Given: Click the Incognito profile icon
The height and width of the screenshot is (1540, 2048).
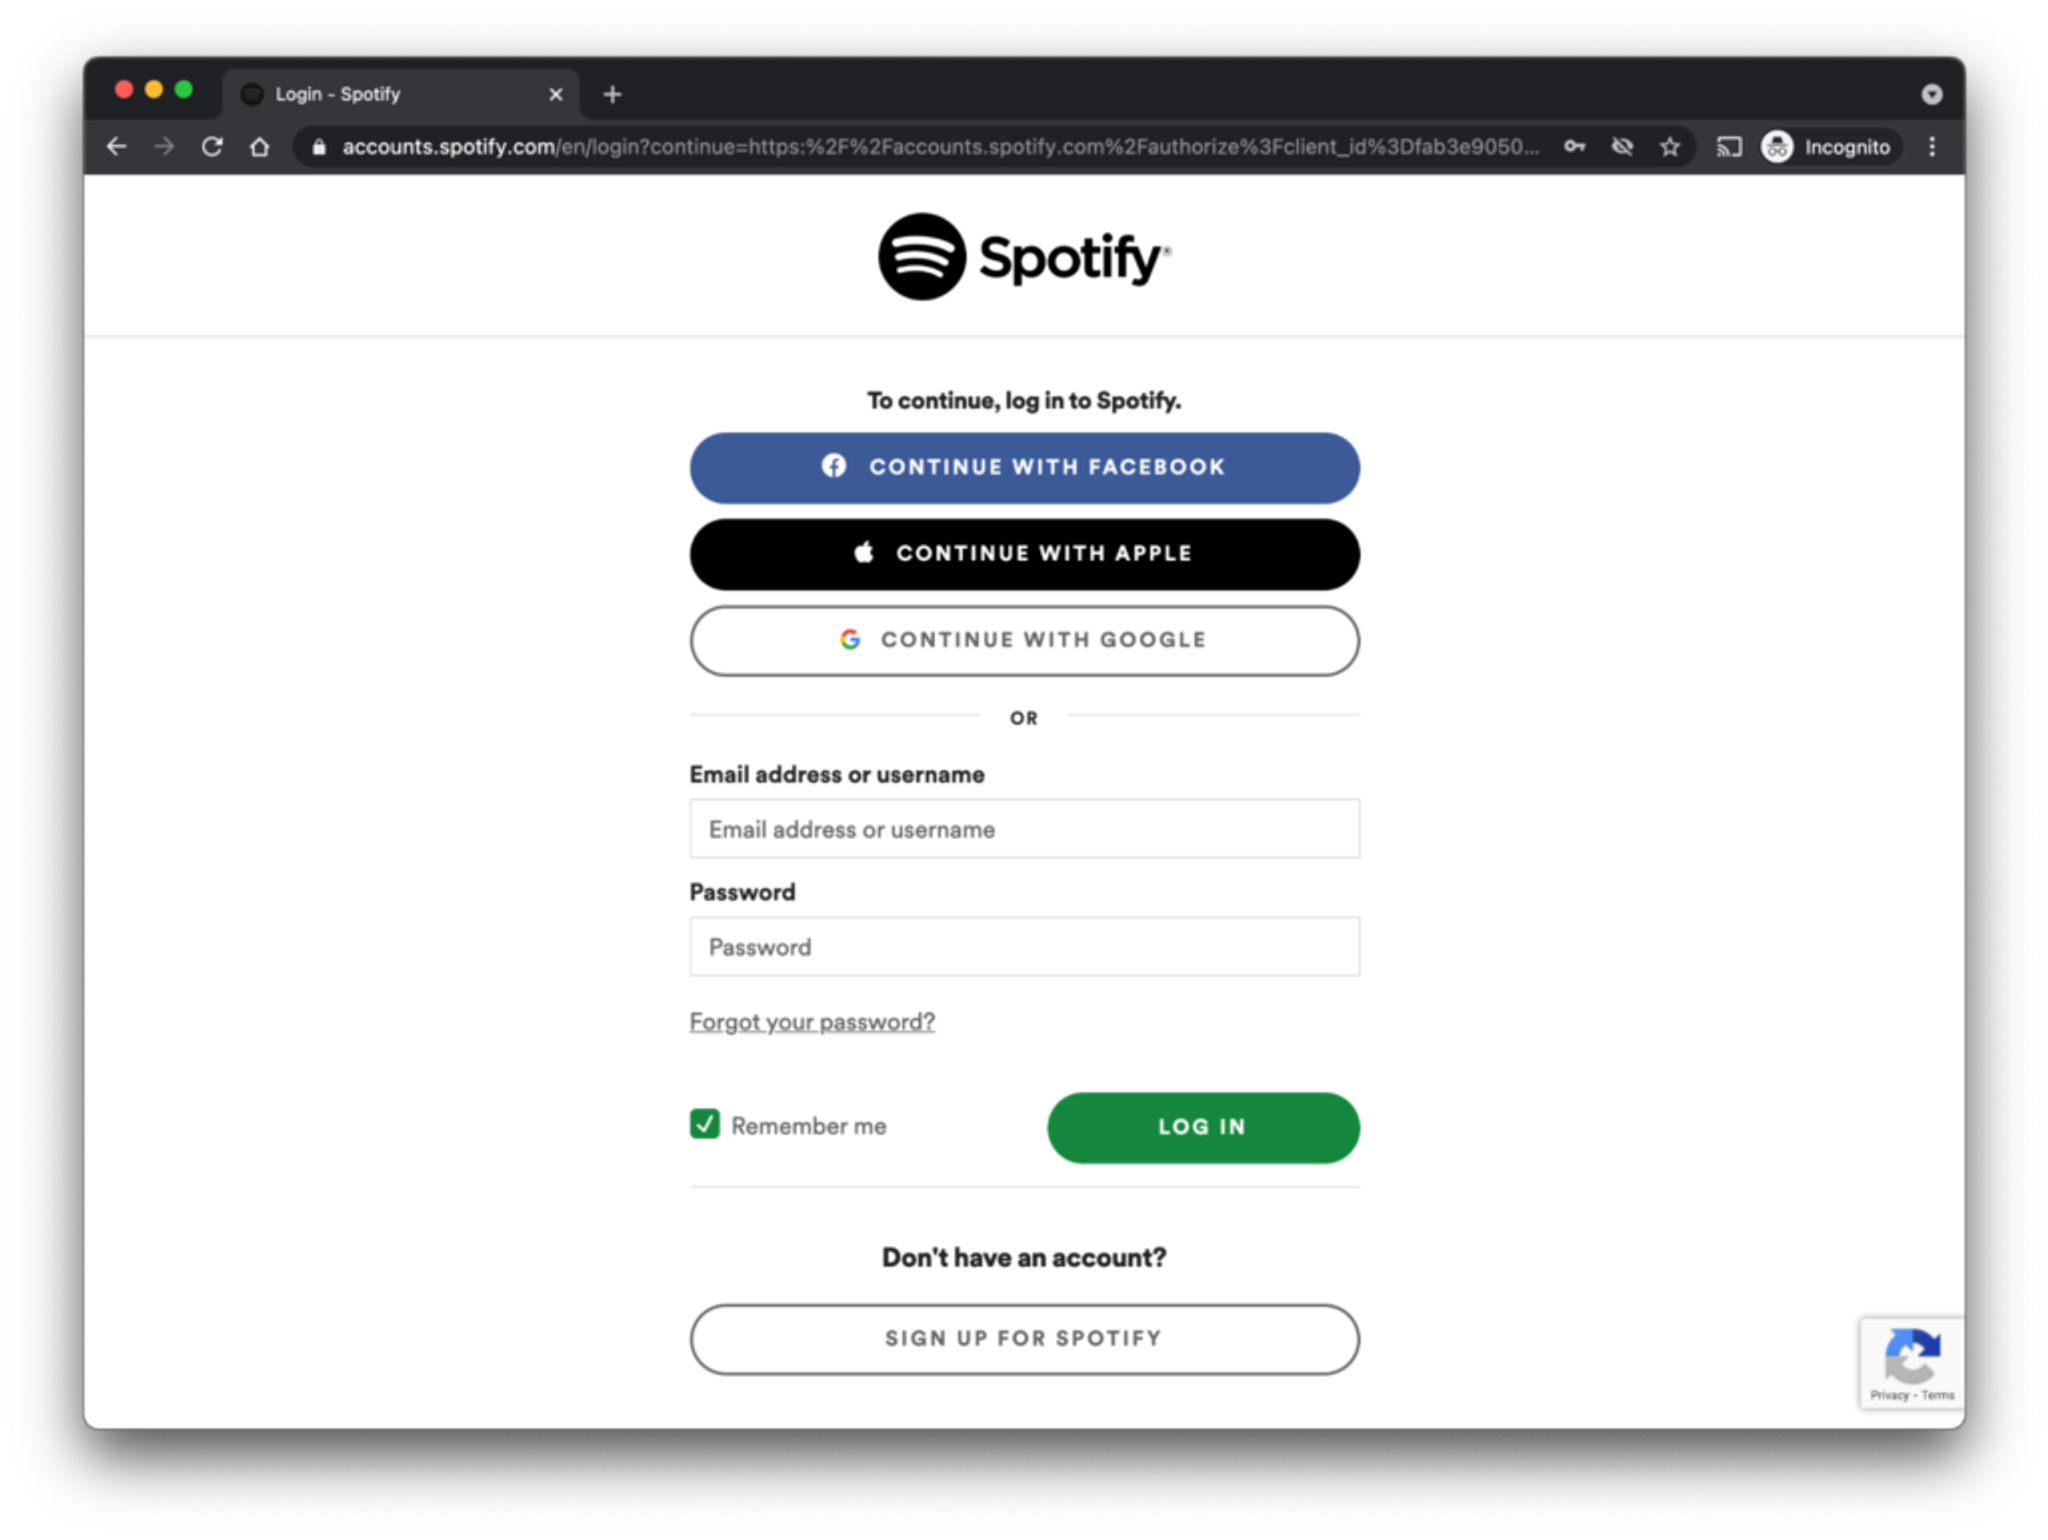Looking at the screenshot, I should [x=1781, y=147].
